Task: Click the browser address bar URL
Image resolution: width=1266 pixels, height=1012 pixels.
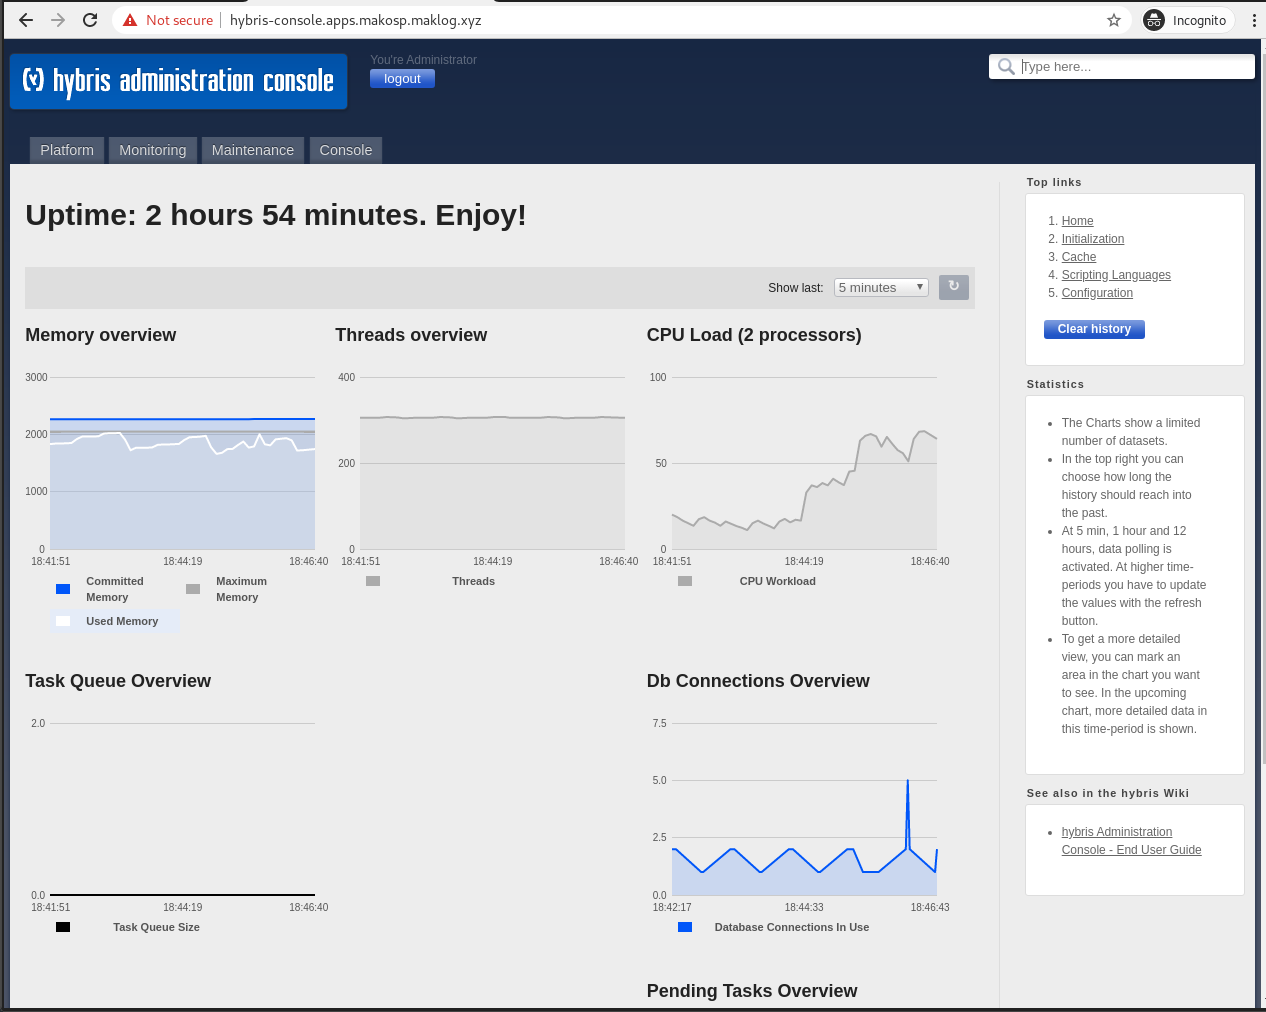Action: [x=355, y=20]
